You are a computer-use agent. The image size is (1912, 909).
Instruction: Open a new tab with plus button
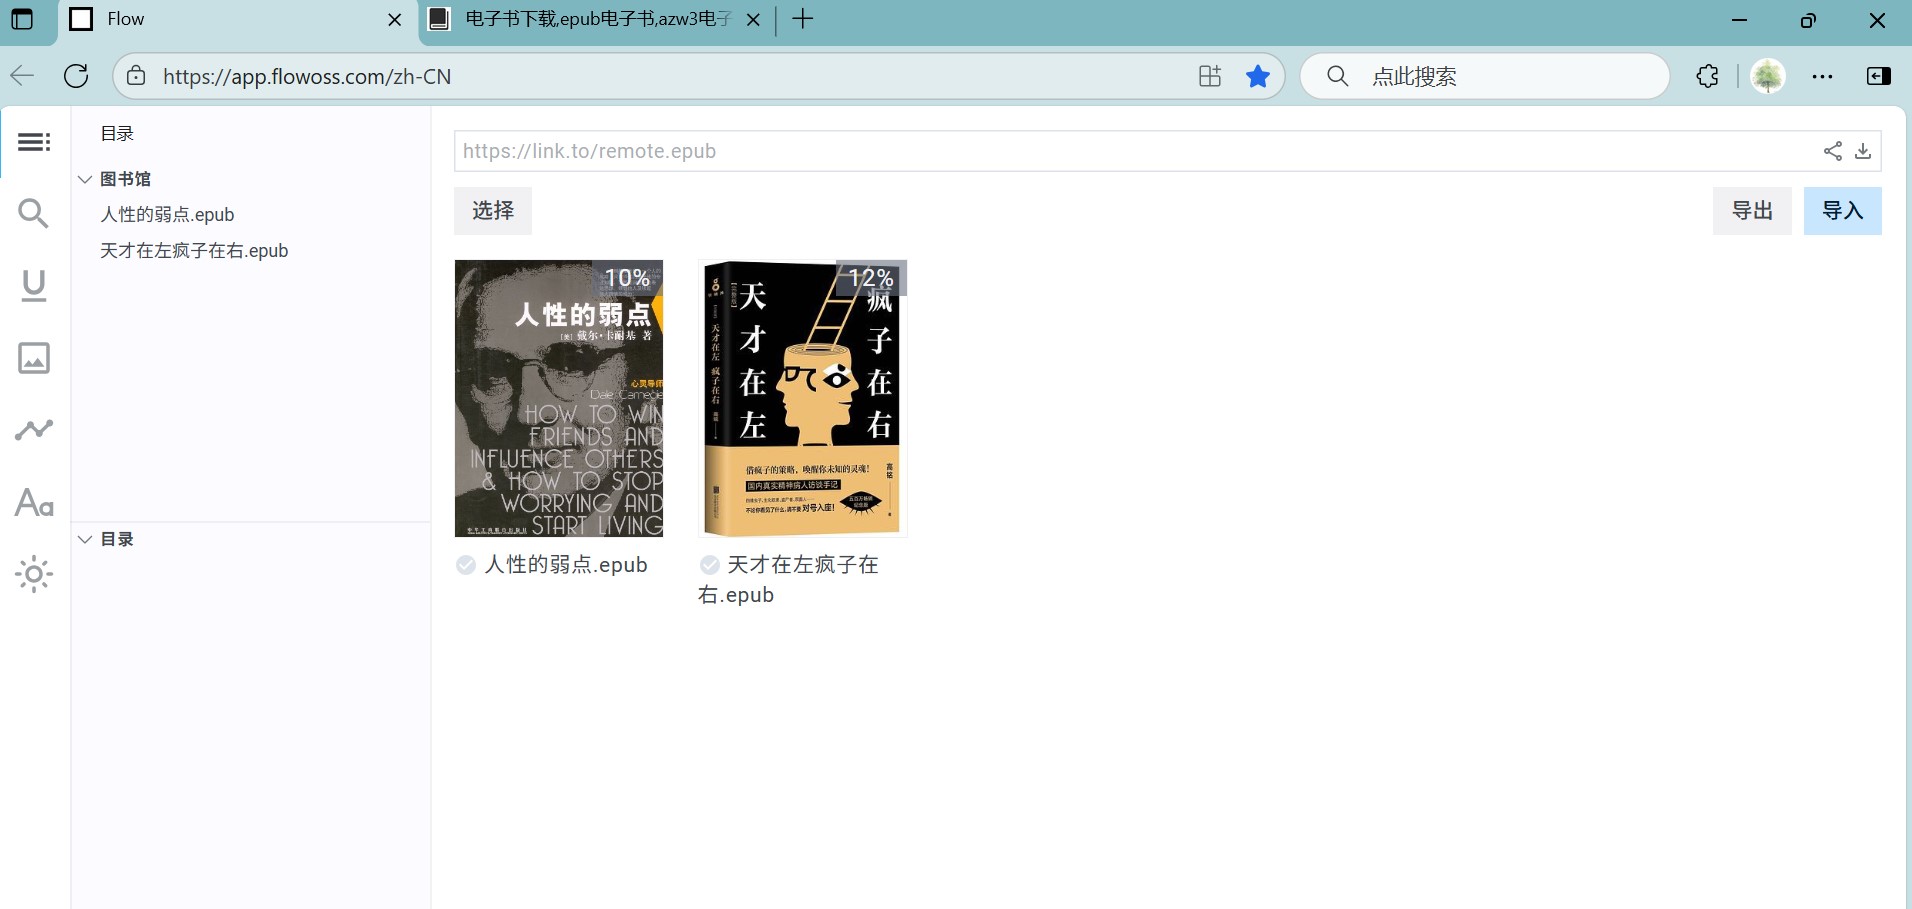(803, 19)
